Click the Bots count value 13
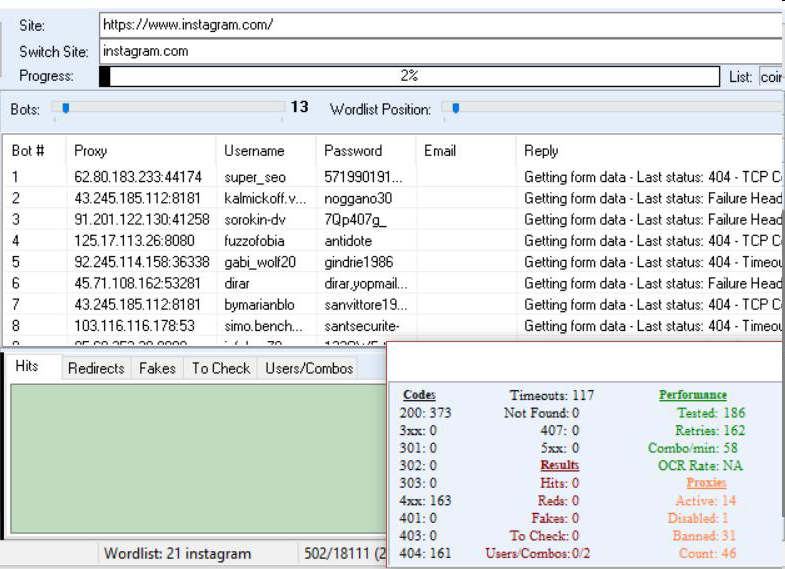This screenshot has height=569, width=785. click(299, 107)
